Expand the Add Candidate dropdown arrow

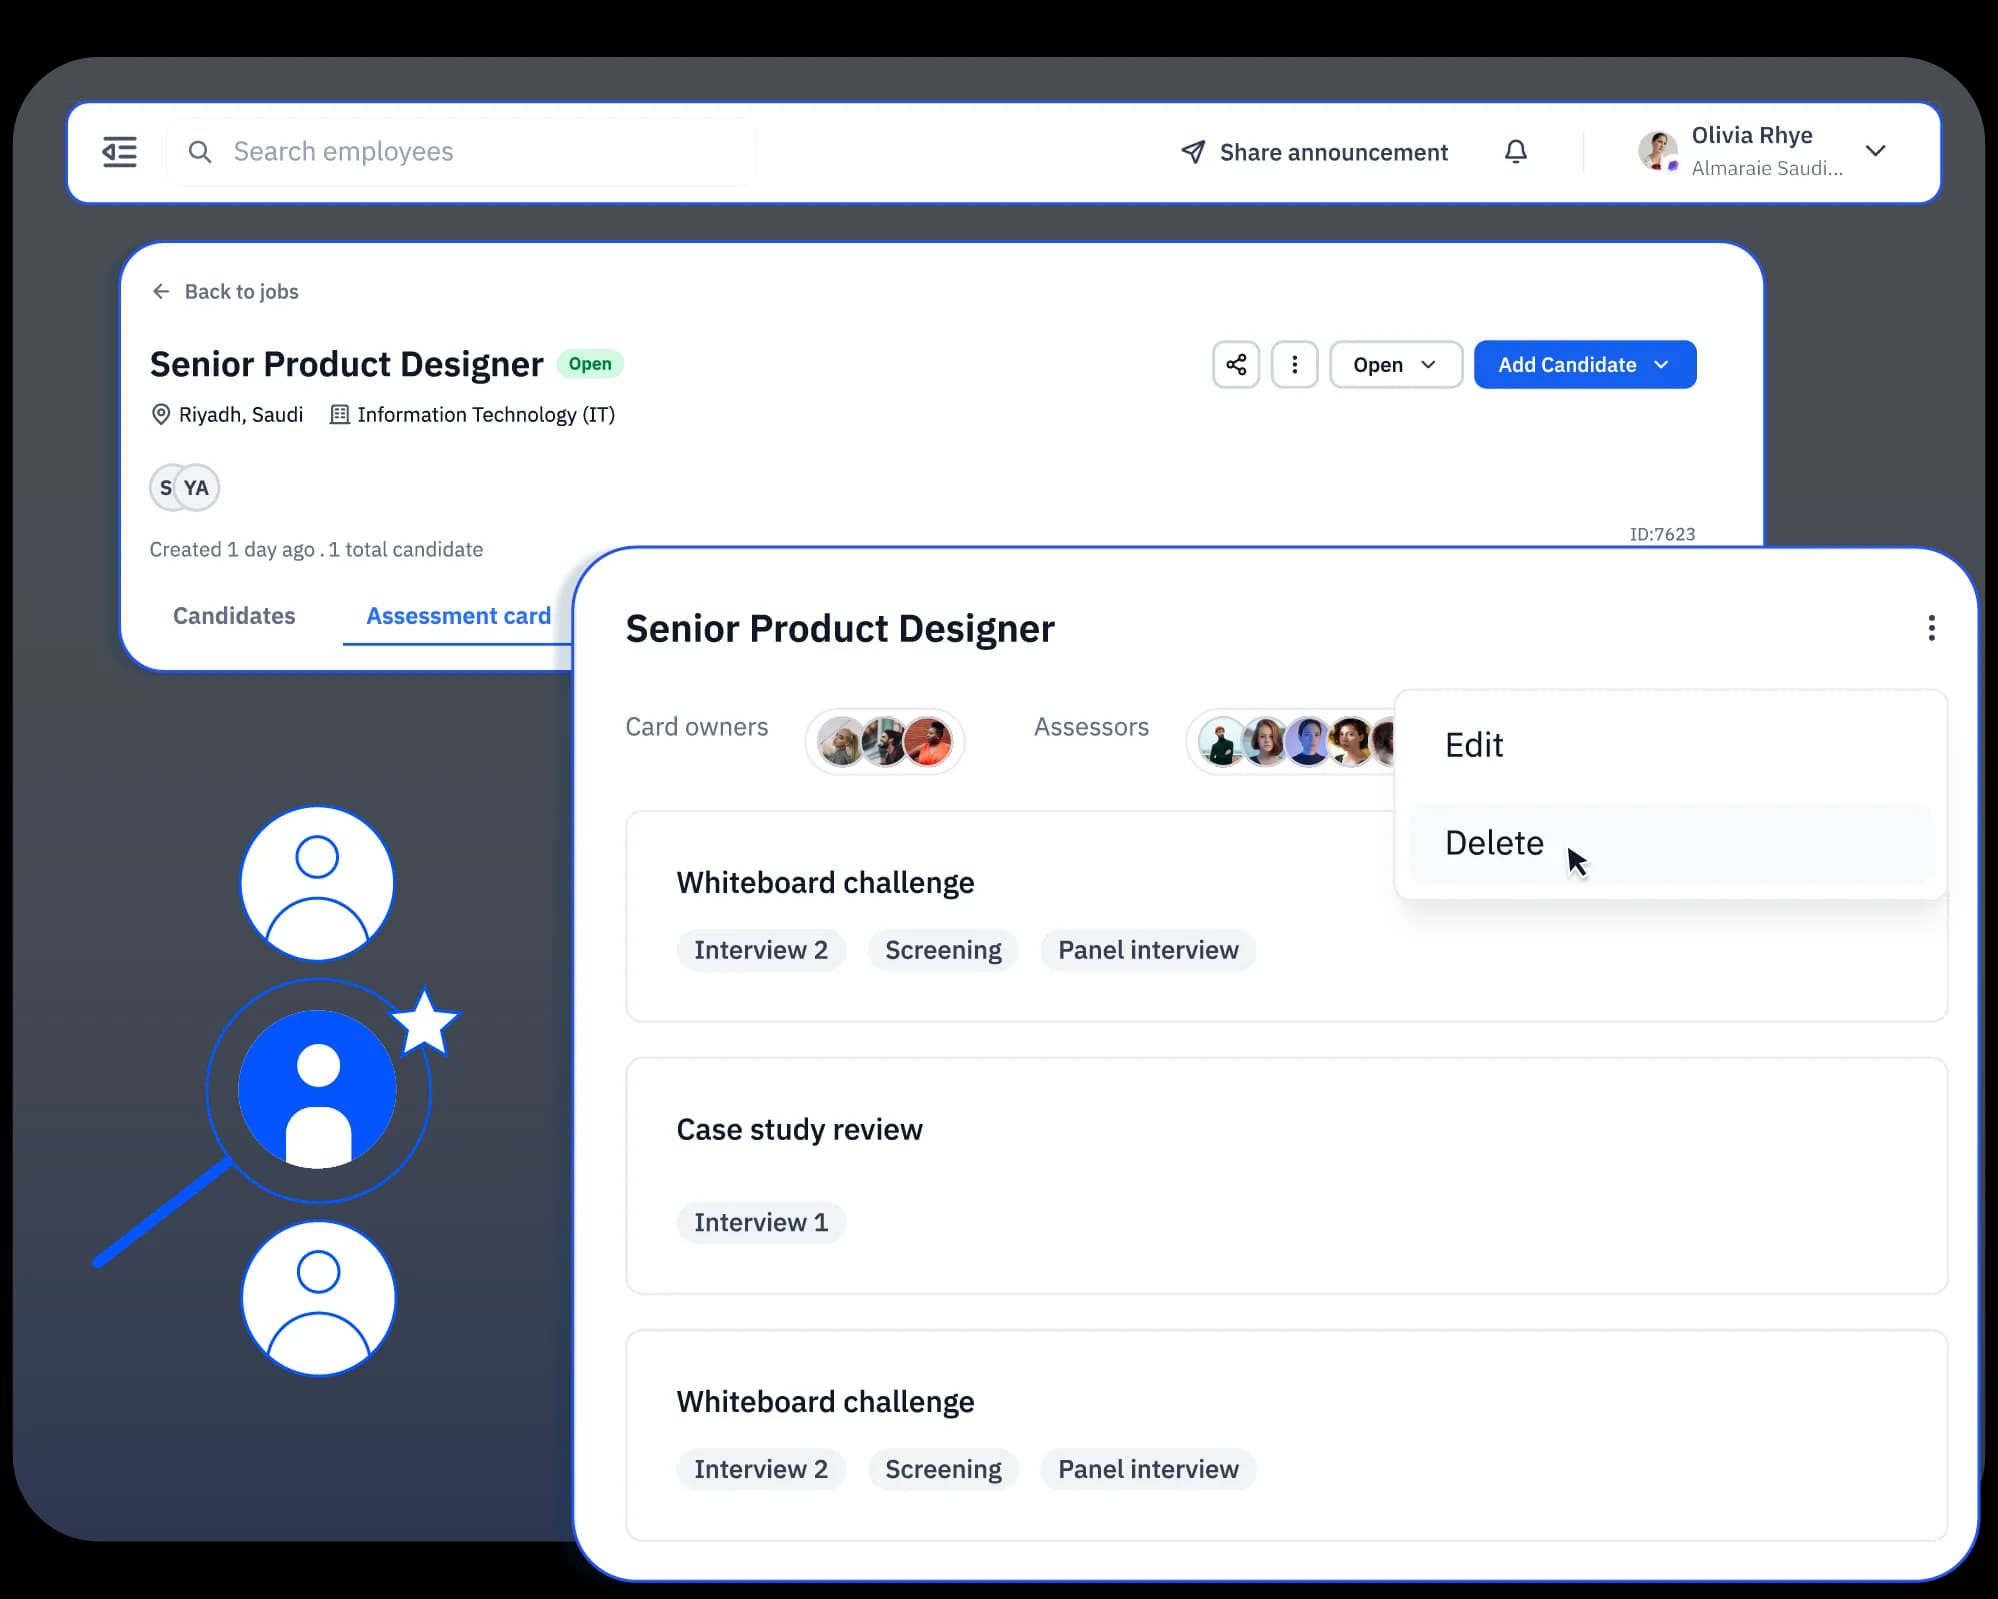pos(1664,364)
